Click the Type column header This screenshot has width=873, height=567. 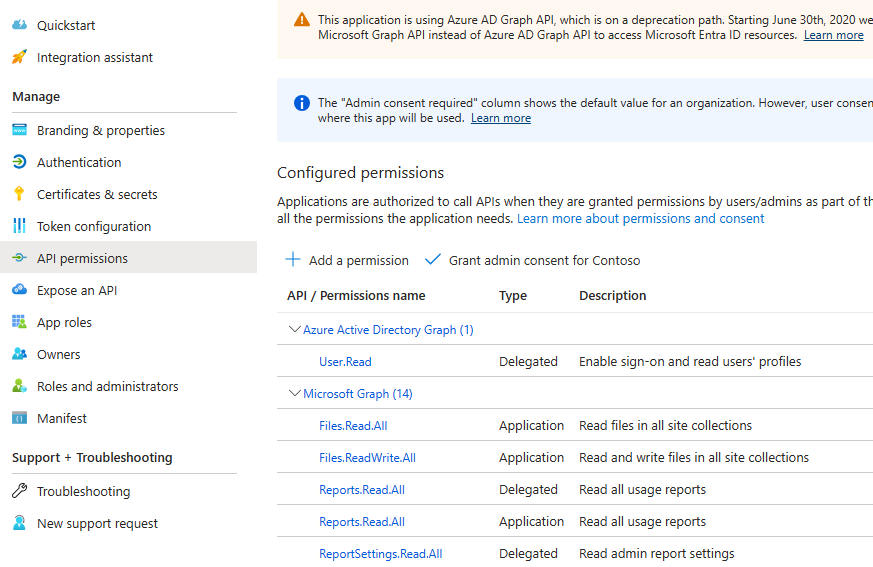click(513, 296)
